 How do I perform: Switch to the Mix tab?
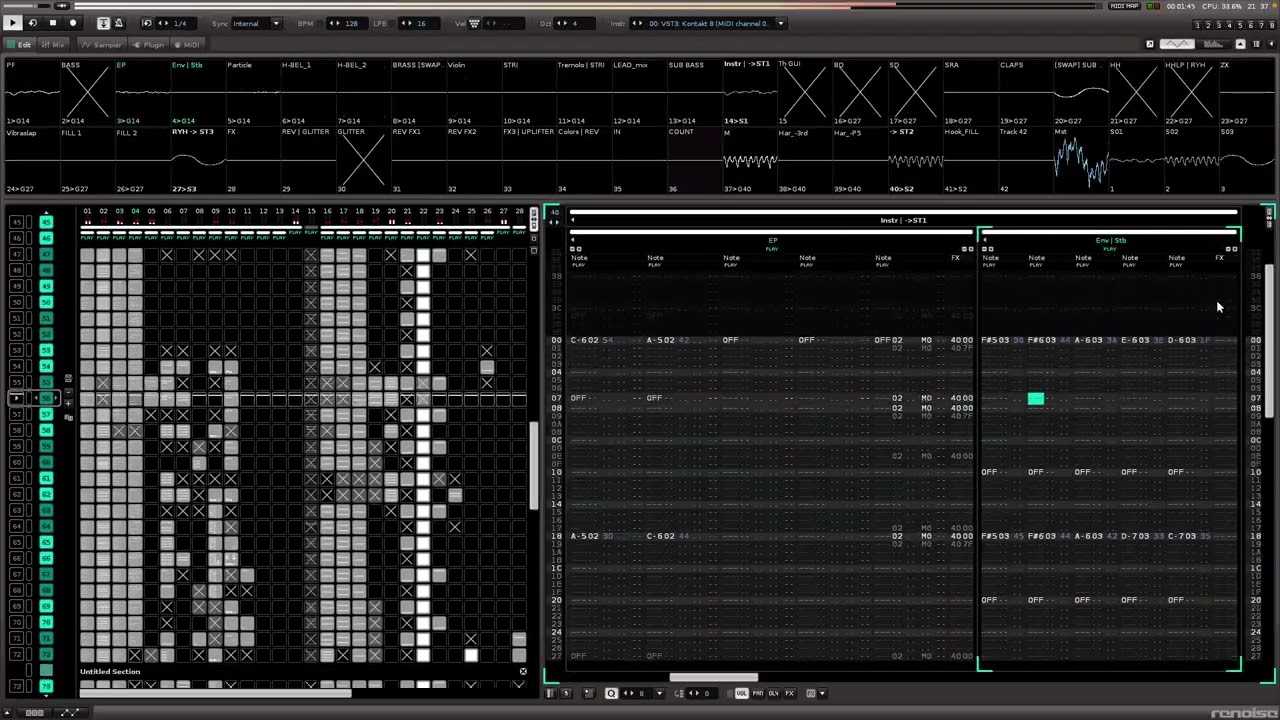pos(53,44)
